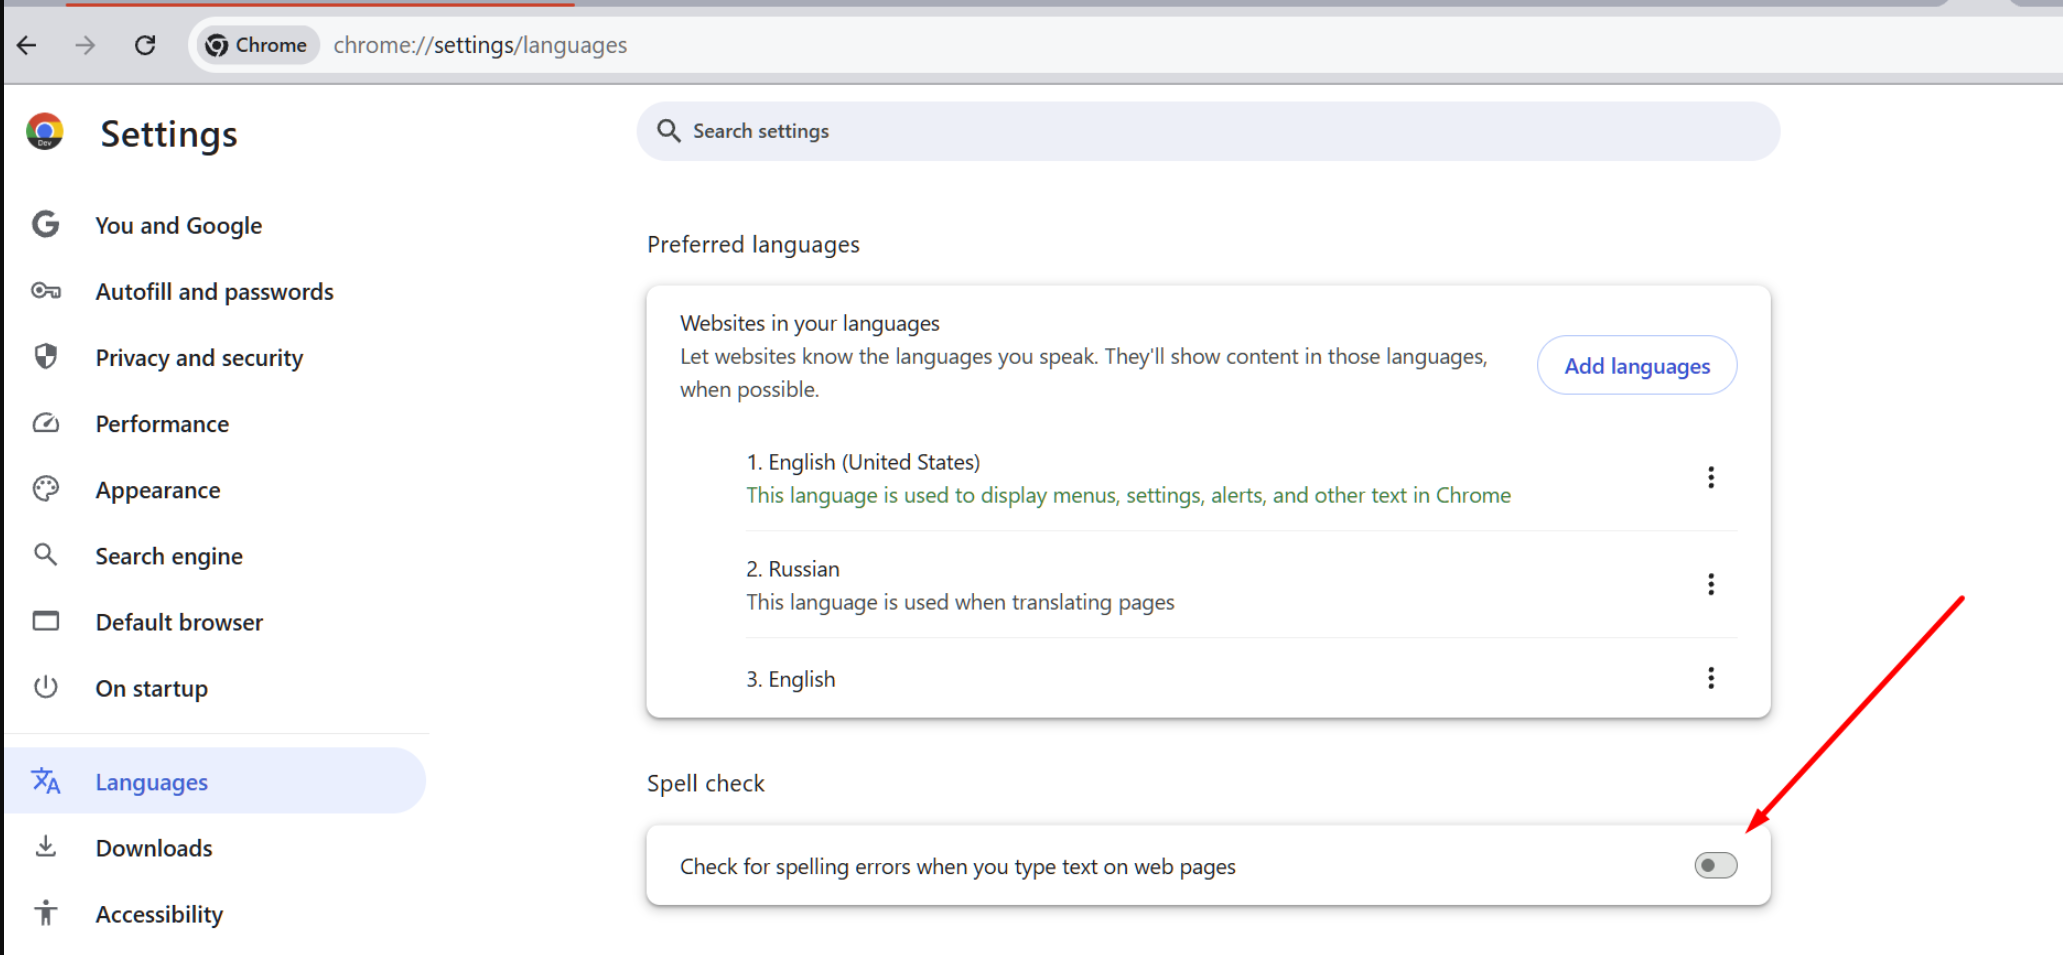Click the 3. English language entry
The image size is (2063, 955).
791,679
